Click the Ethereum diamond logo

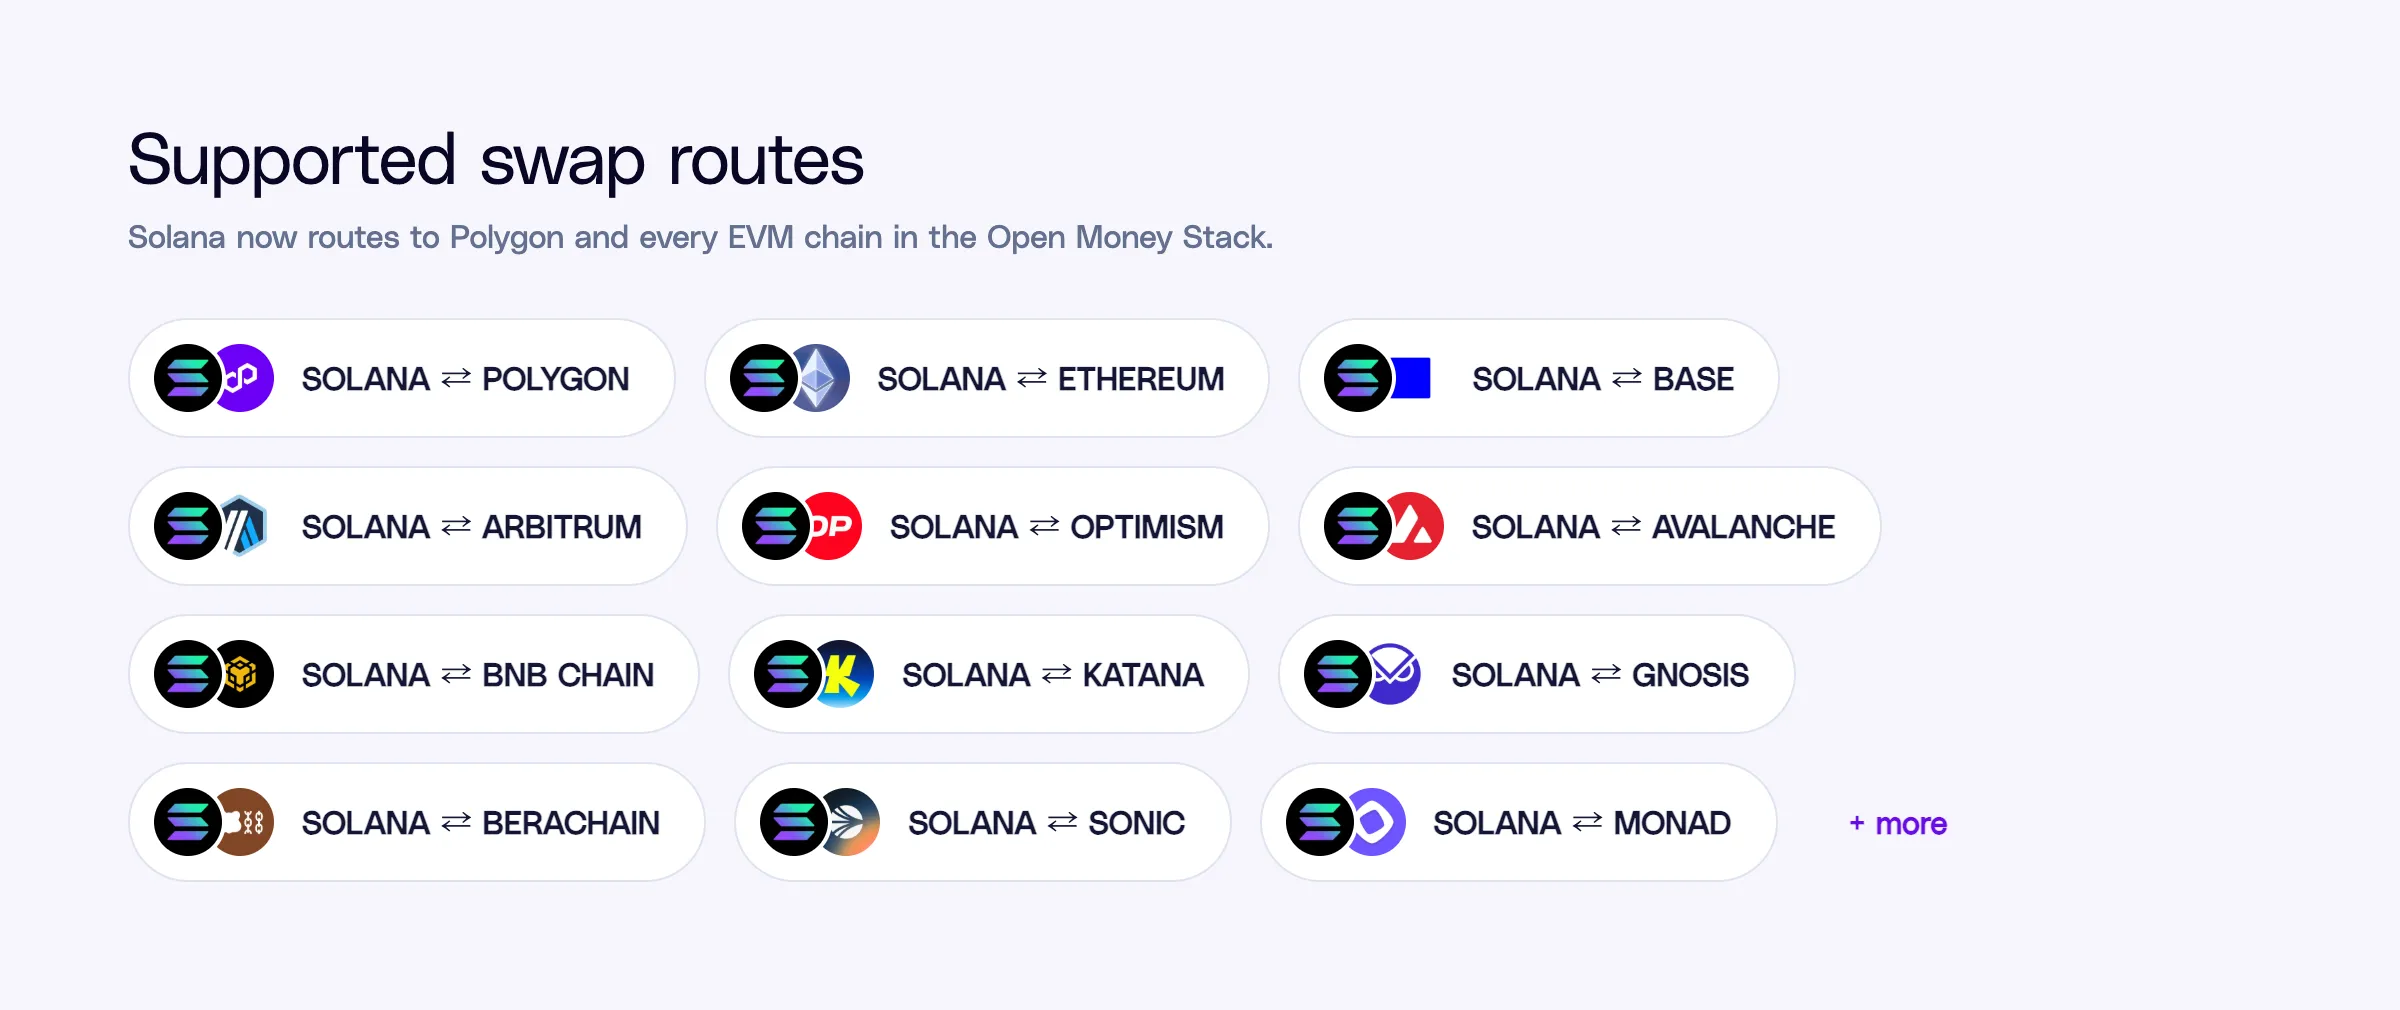[x=822, y=378]
